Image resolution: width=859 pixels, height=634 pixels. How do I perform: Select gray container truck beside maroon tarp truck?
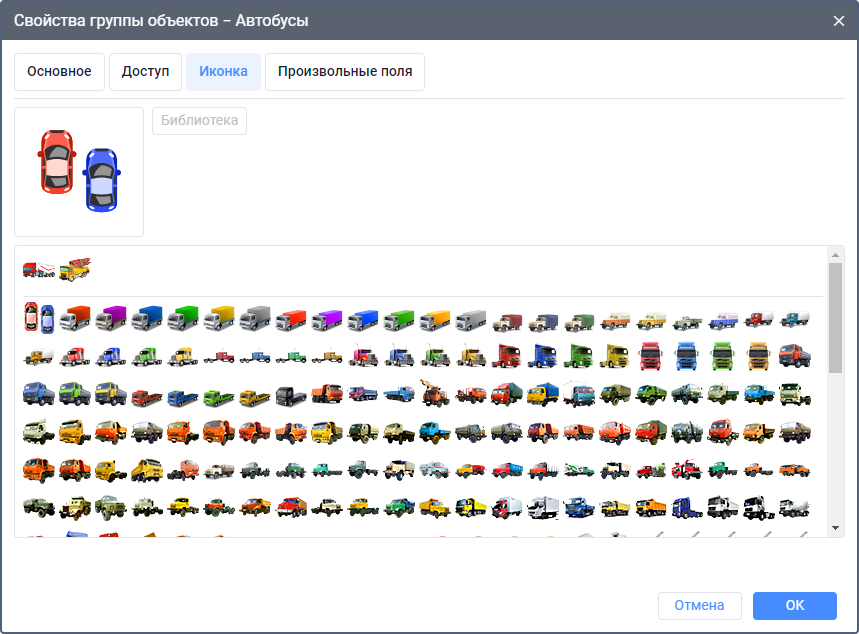[x=471, y=320]
